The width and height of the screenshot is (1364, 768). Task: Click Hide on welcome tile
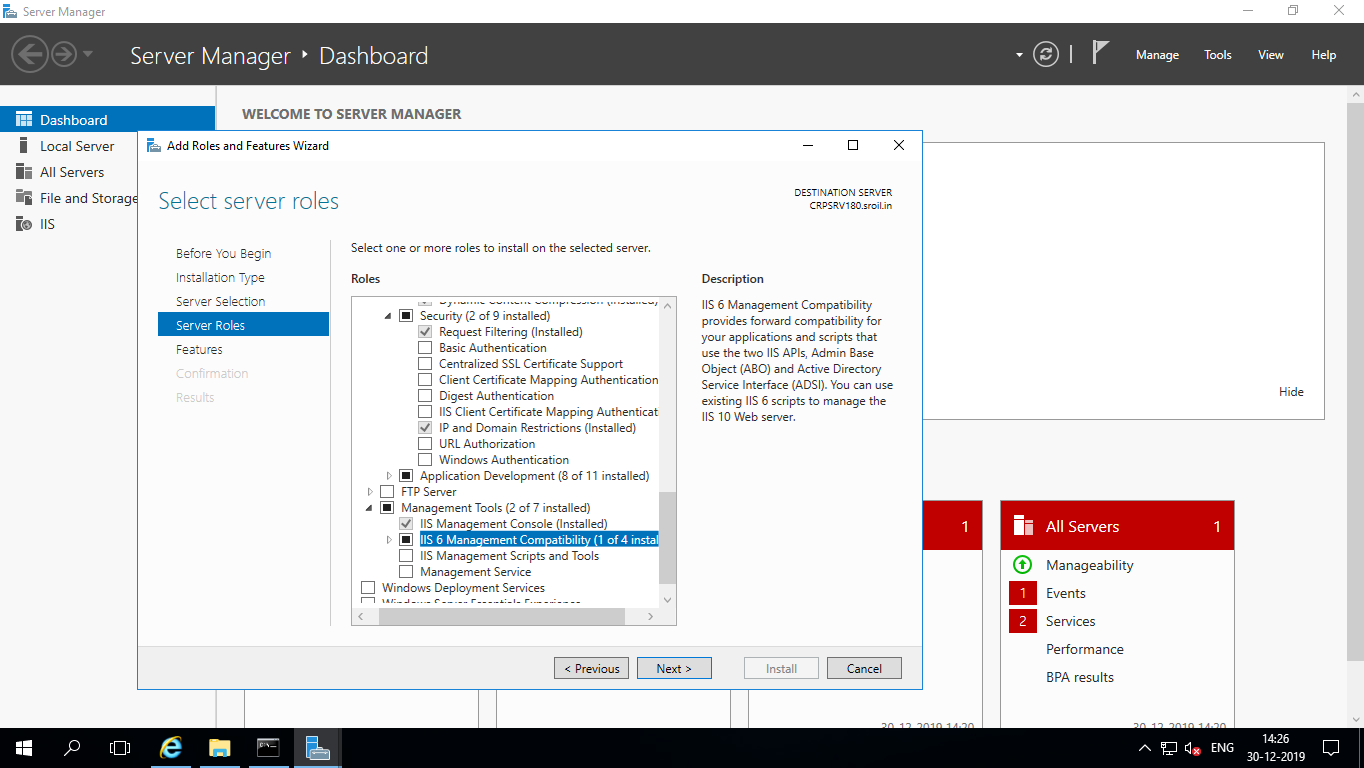(1291, 392)
